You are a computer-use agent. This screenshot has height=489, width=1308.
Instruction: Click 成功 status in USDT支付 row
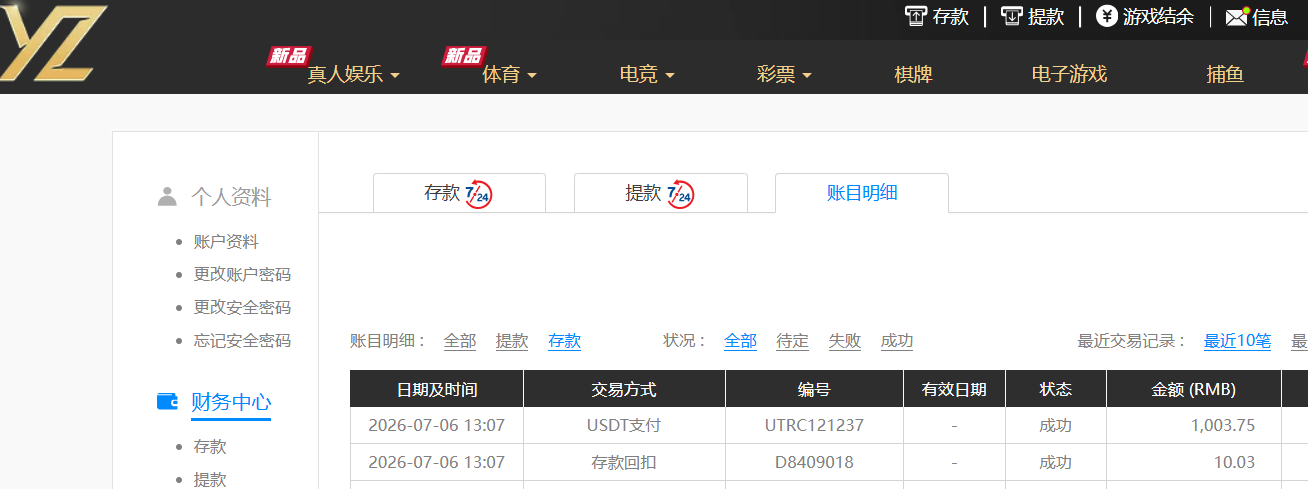click(1055, 425)
